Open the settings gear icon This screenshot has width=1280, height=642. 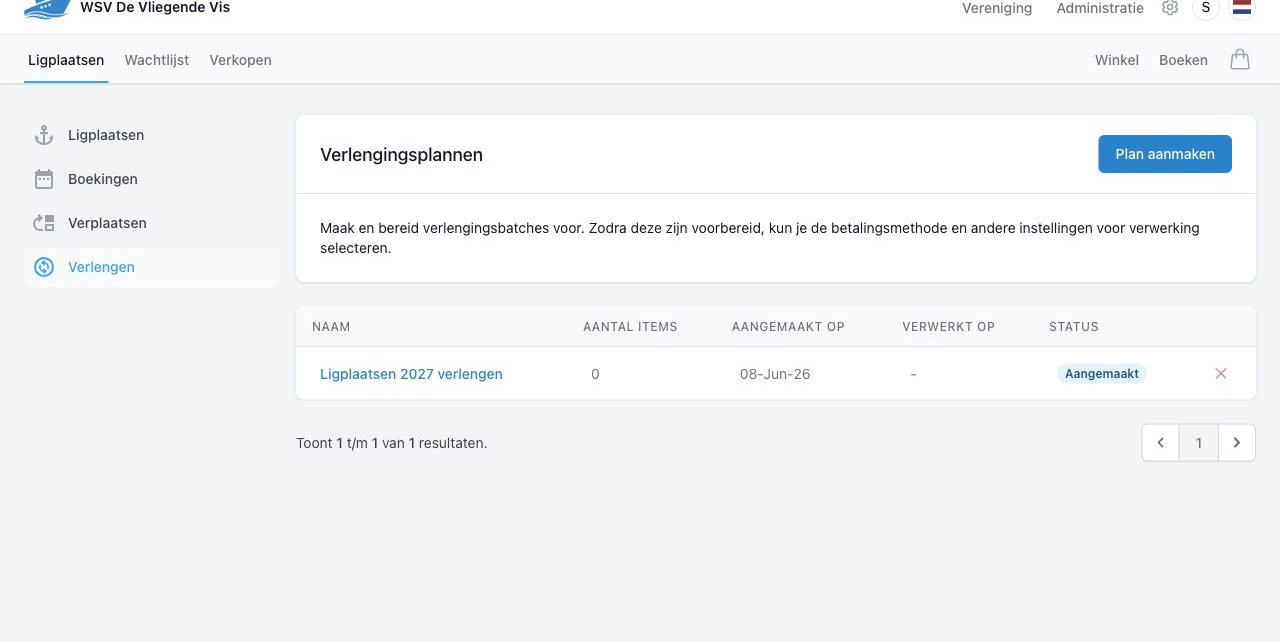1170,8
